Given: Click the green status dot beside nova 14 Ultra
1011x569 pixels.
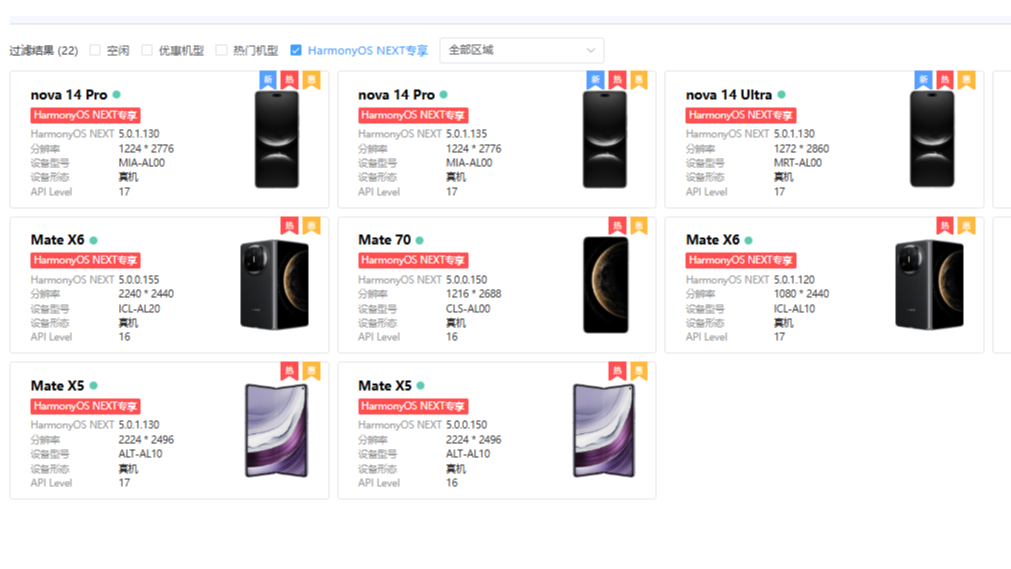Looking at the screenshot, I should point(781,95).
